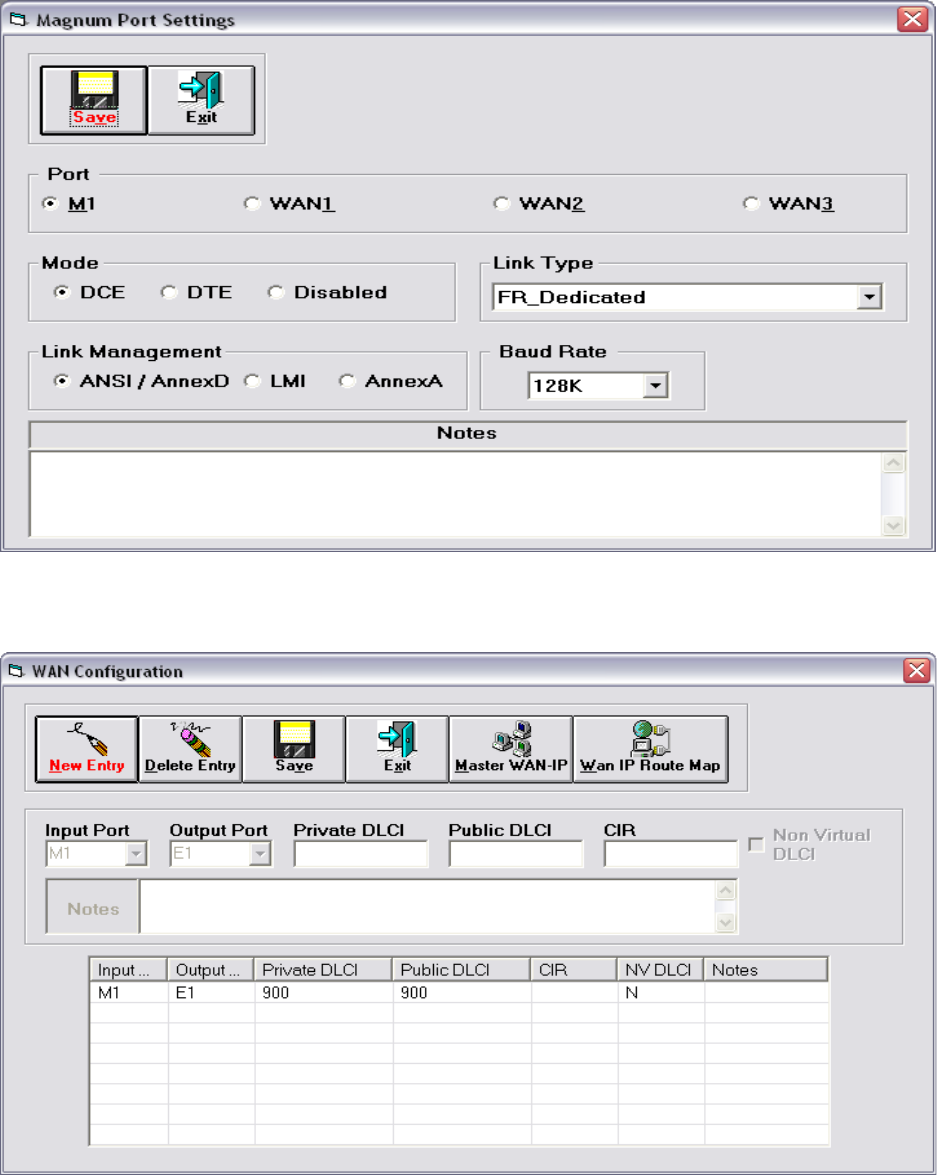Select the WAN3 port radio button
937x1175 pixels.
point(751,203)
